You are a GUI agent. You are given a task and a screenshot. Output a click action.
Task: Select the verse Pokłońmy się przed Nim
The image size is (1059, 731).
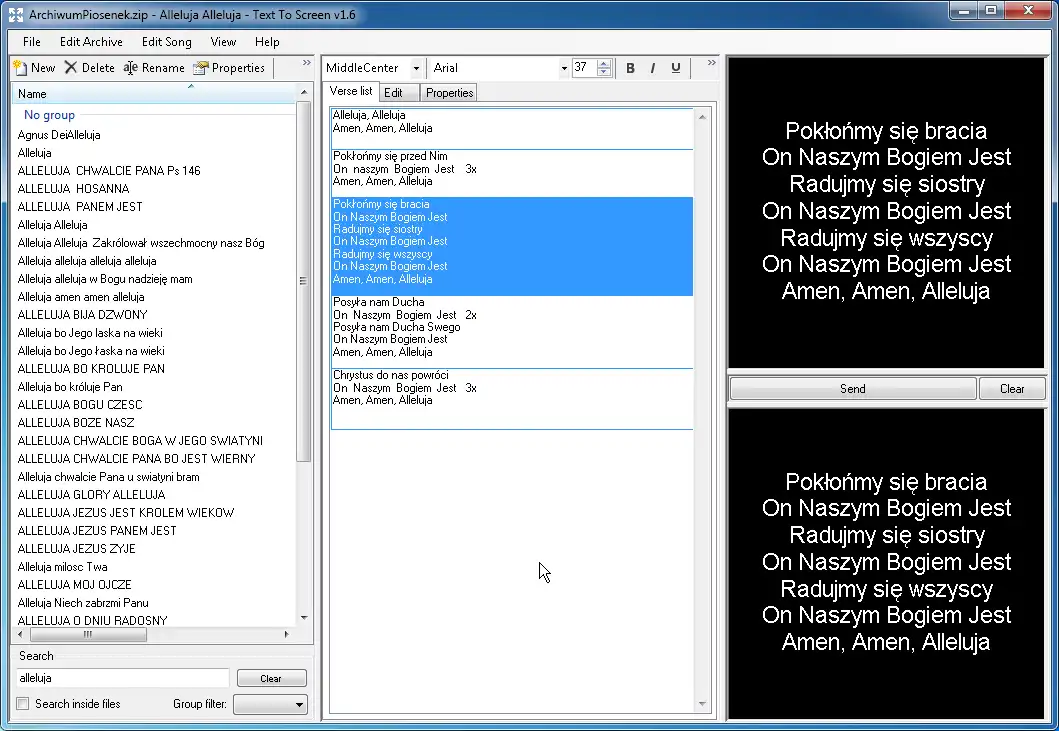point(512,173)
